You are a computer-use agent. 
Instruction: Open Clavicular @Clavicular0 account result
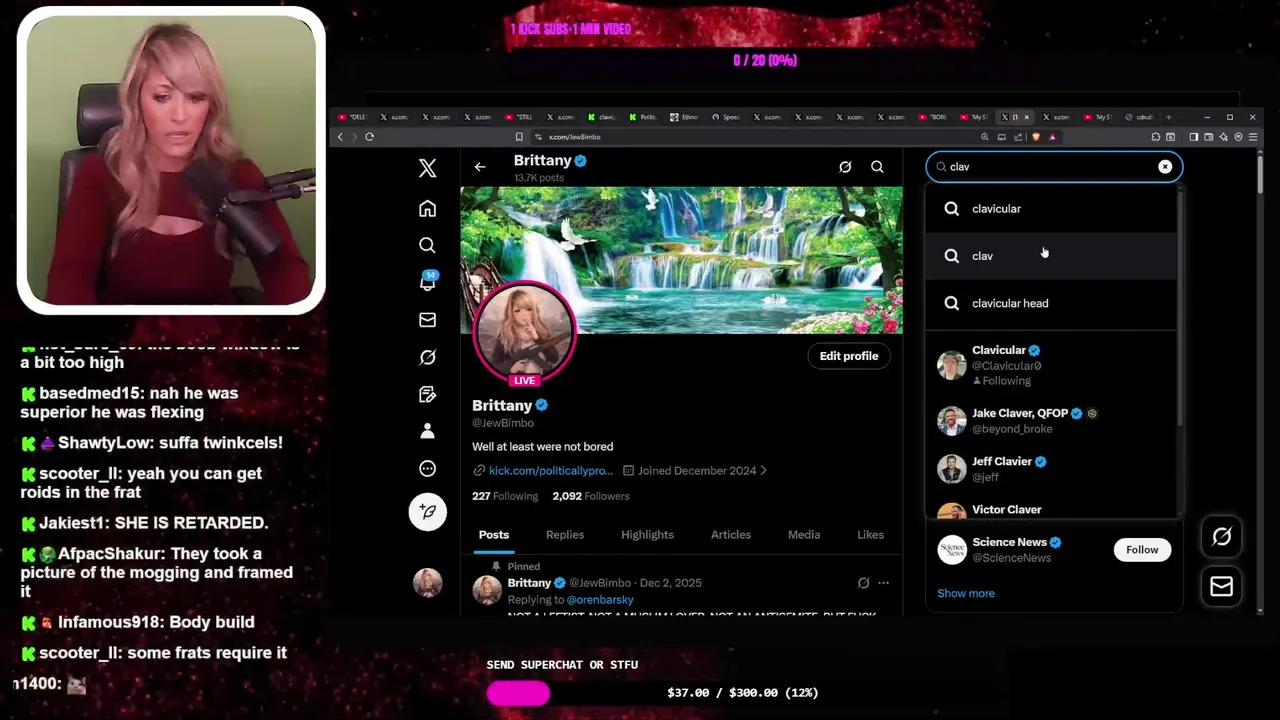1051,365
